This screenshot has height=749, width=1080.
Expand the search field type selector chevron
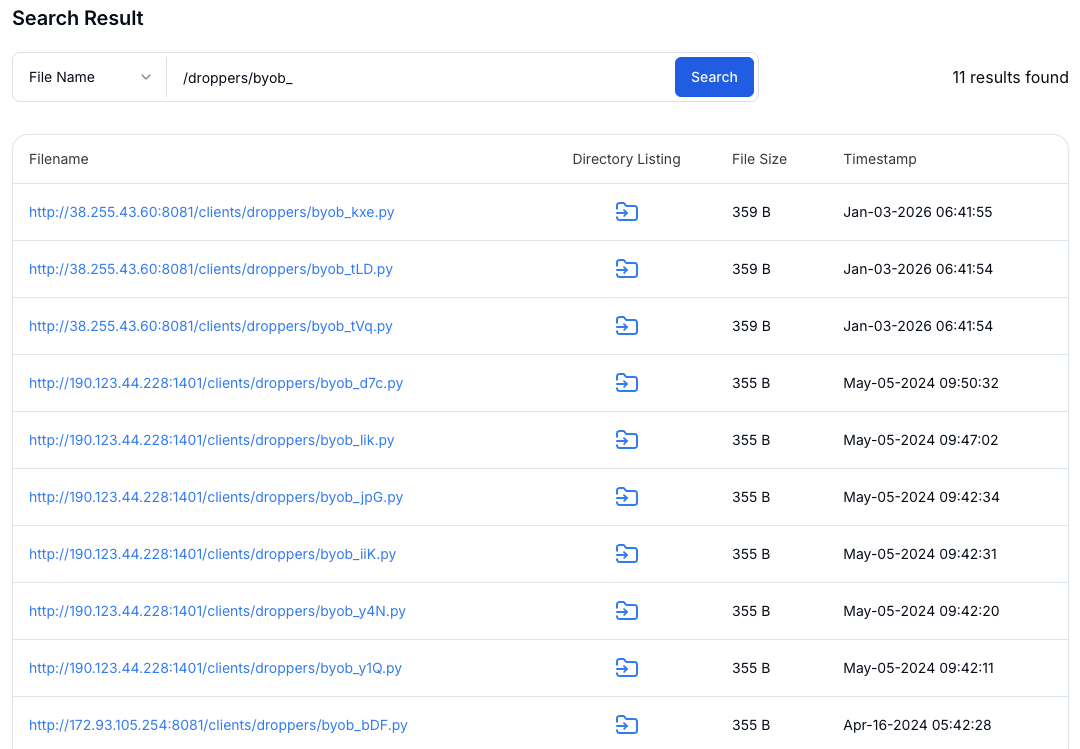tap(146, 77)
